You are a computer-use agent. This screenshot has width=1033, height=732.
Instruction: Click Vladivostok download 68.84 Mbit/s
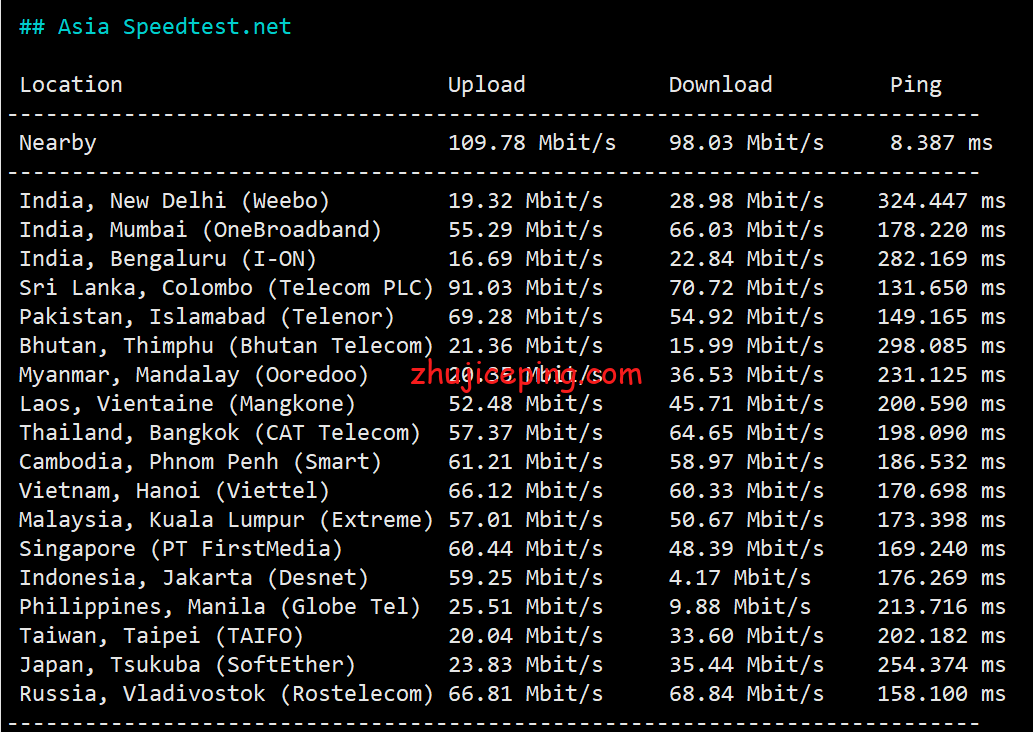click(746, 694)
